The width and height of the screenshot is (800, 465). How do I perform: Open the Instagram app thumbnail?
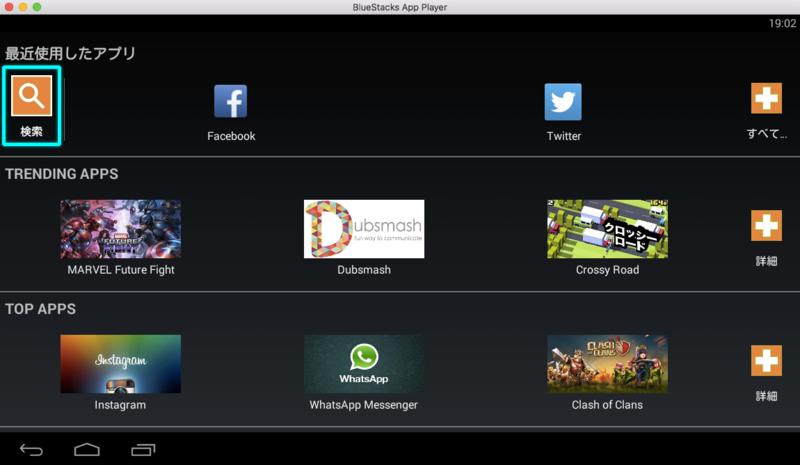coord(120,364)
